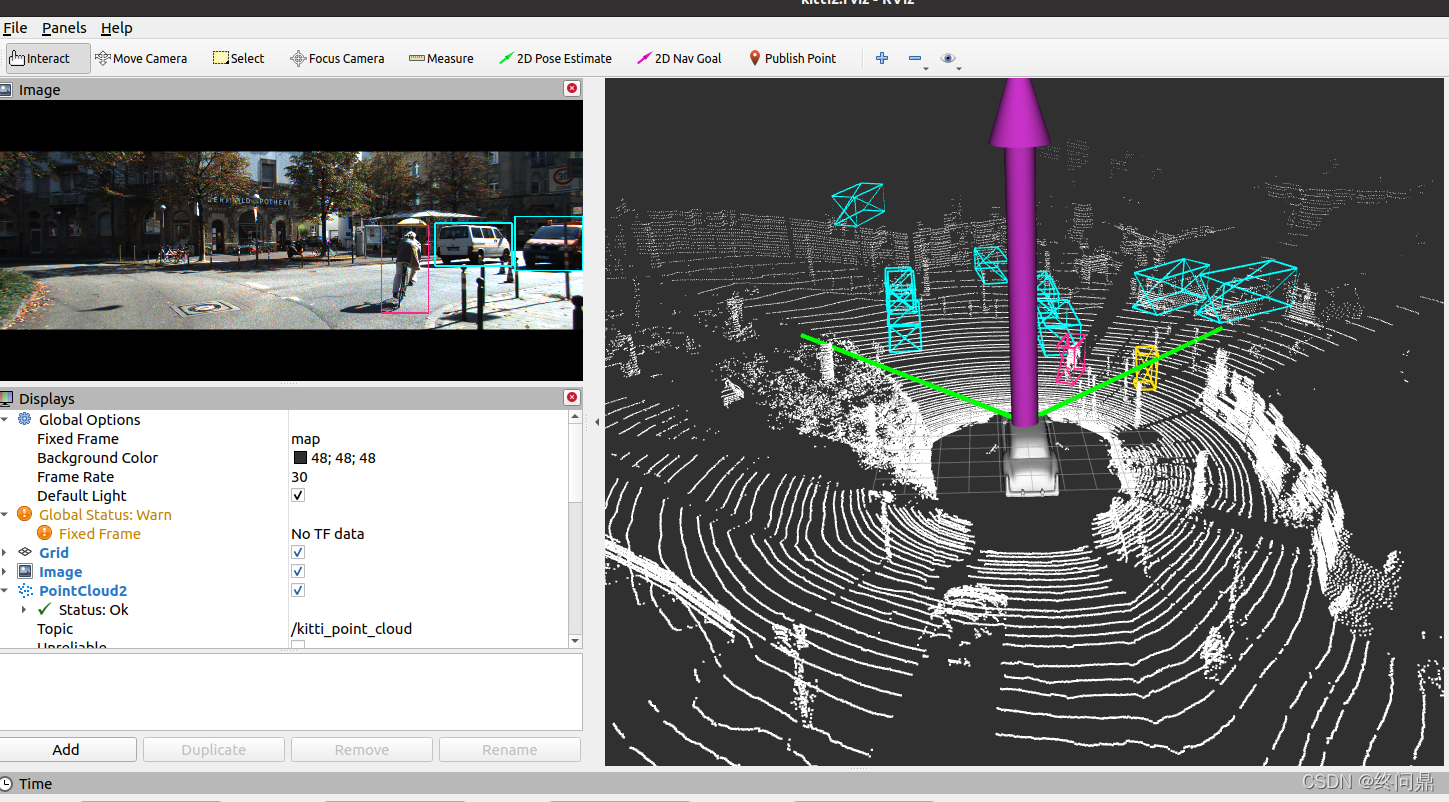Image resolution: width=1449 pixels, height=802 pixels.
Task: Choose the Select tool
Action: 238,58
